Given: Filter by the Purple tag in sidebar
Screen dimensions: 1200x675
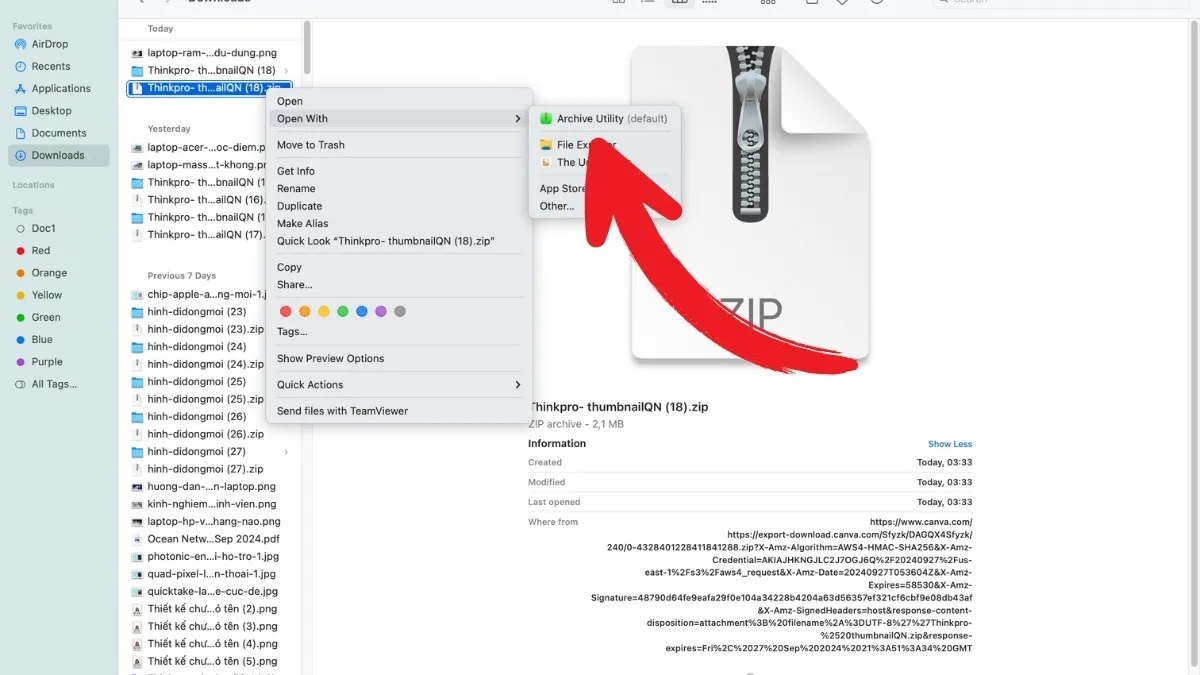Looking at the screenshot, I should click(x=46, y=362).
